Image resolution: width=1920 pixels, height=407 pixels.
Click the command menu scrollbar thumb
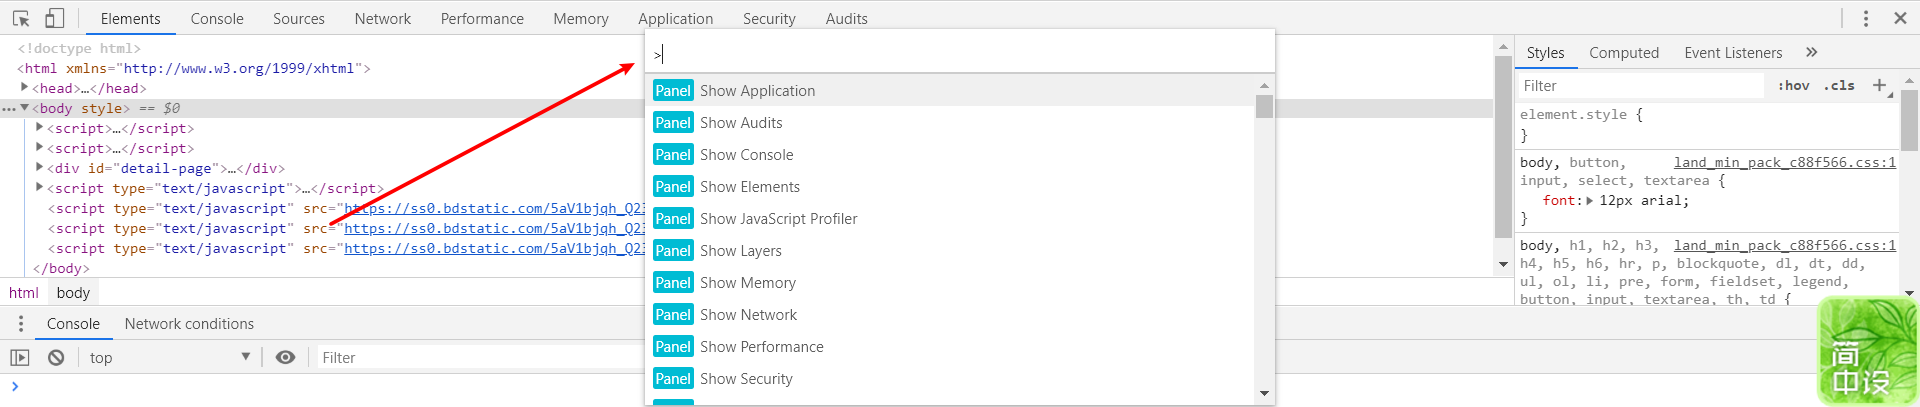[1264, 106]
